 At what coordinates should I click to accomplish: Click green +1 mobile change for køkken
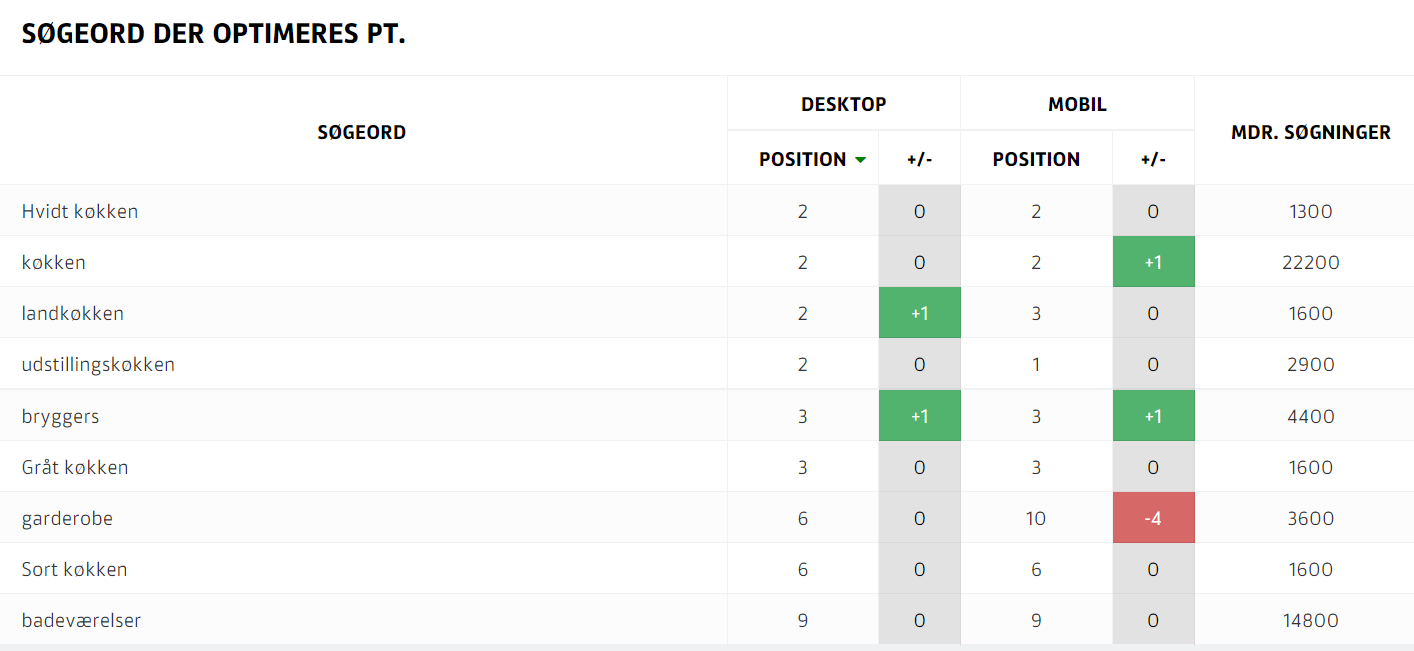[1153, 262]
